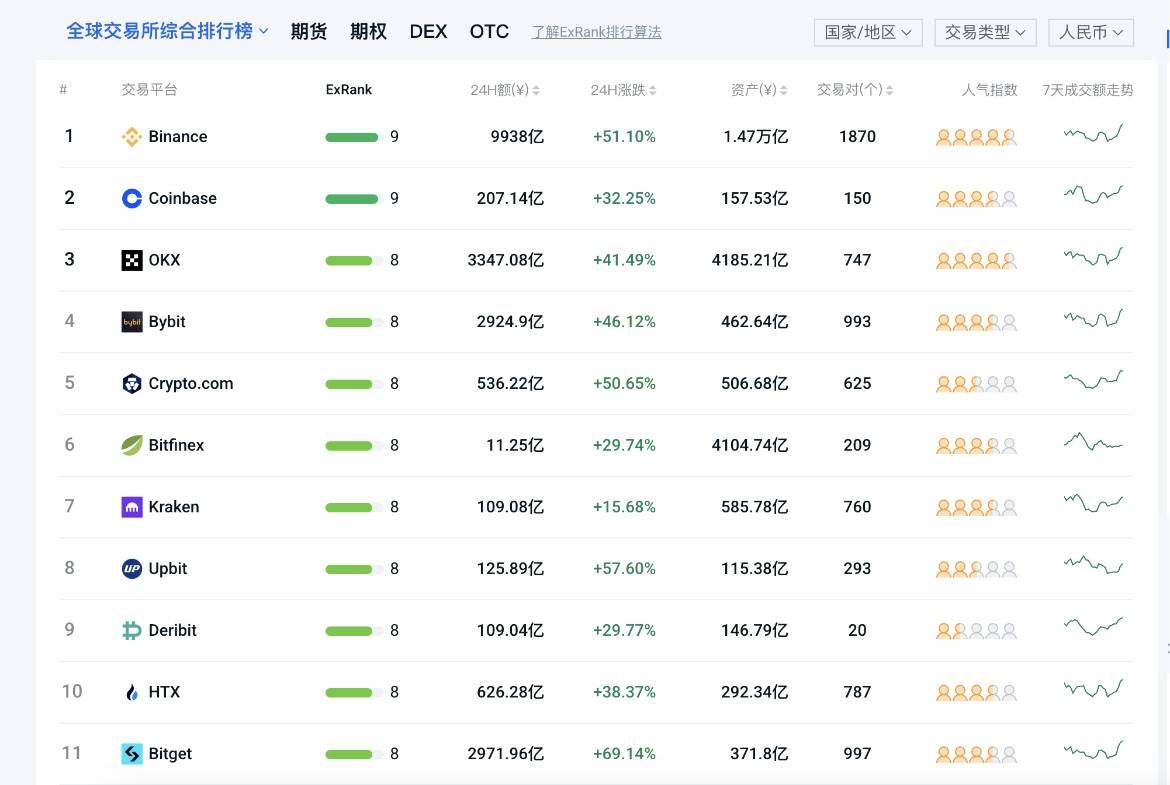Click the Crypto.com logo icon
Screen dimensions: 1170x785
point(131,384)
